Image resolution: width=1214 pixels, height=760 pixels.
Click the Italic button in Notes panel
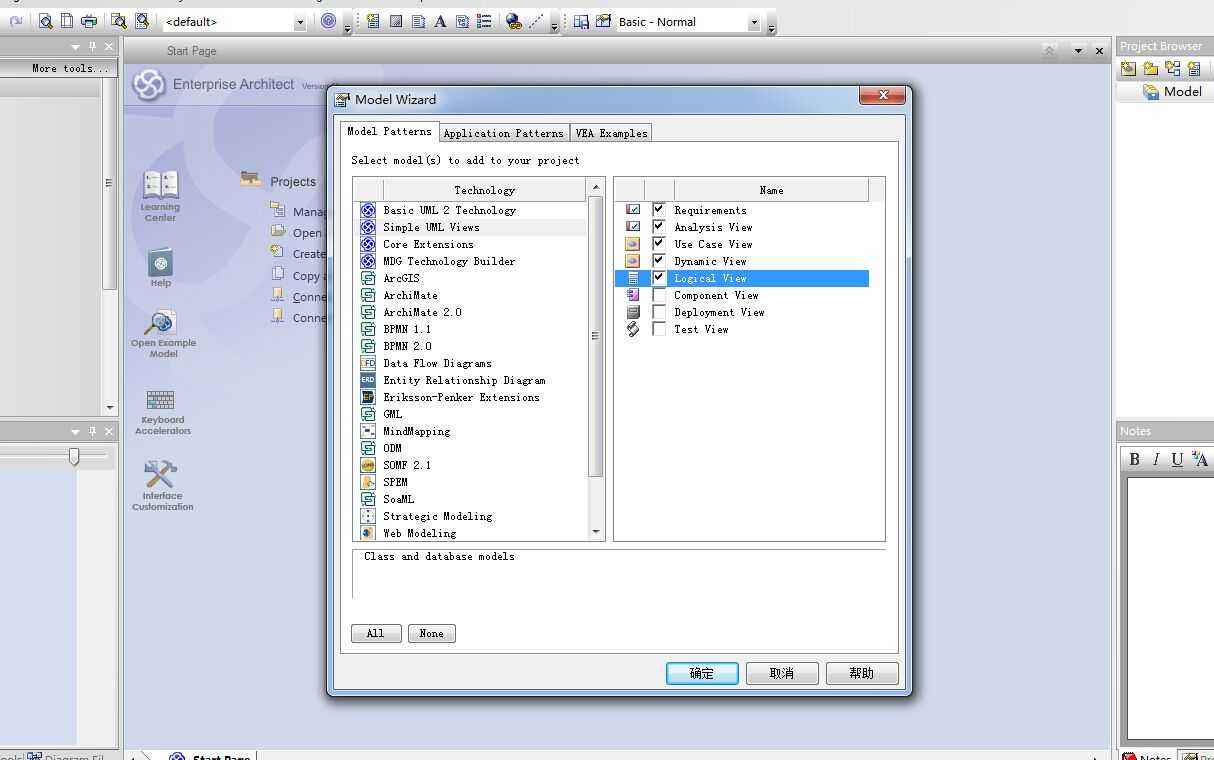tap(1156, 459)
